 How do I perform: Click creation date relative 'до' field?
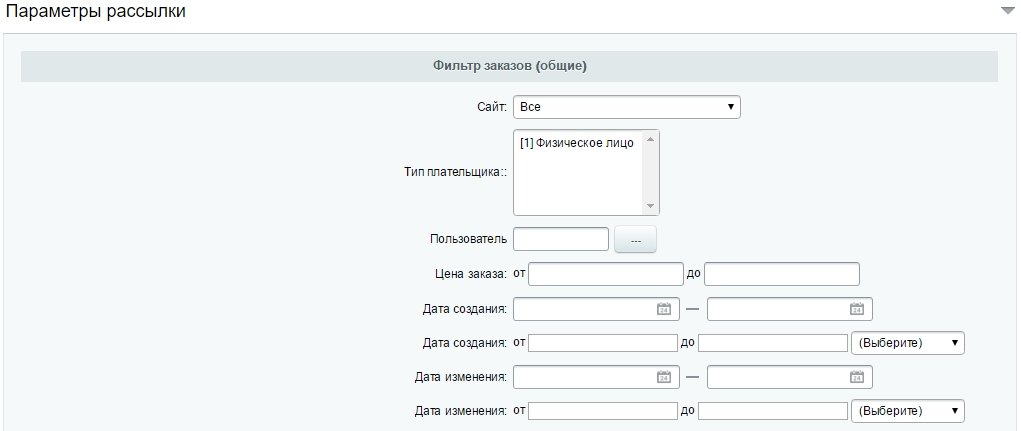point(772,343)
